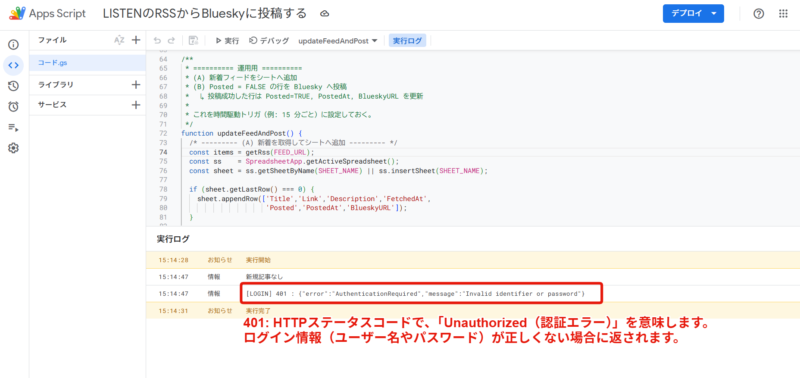Click the const items = getRss line

pyautogui.click(x=252, y=152)
